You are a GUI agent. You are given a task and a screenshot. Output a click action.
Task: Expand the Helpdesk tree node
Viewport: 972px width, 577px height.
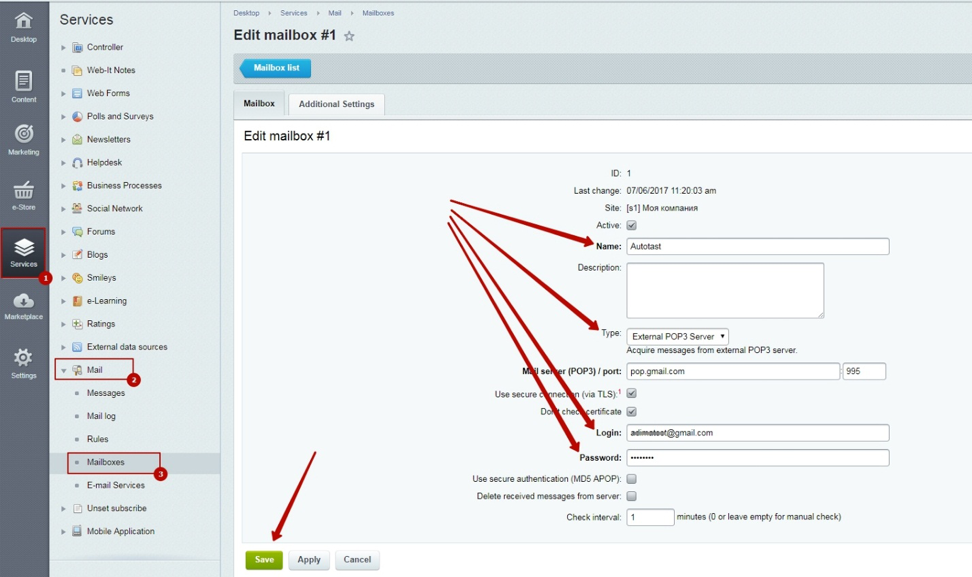[63, 162]
